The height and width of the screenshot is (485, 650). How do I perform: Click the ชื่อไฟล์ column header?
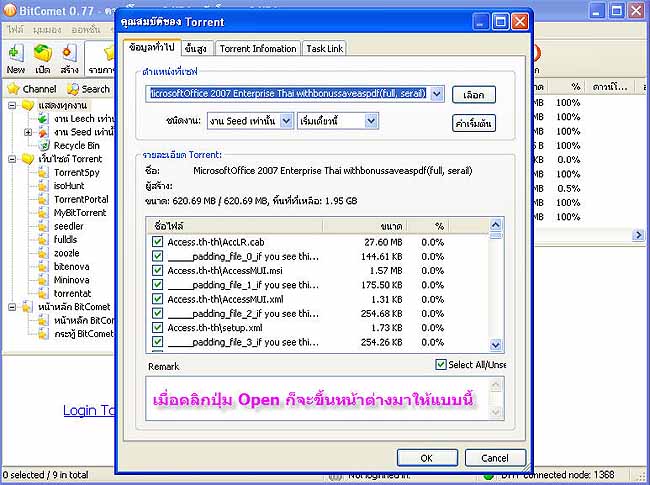(235, 226)
